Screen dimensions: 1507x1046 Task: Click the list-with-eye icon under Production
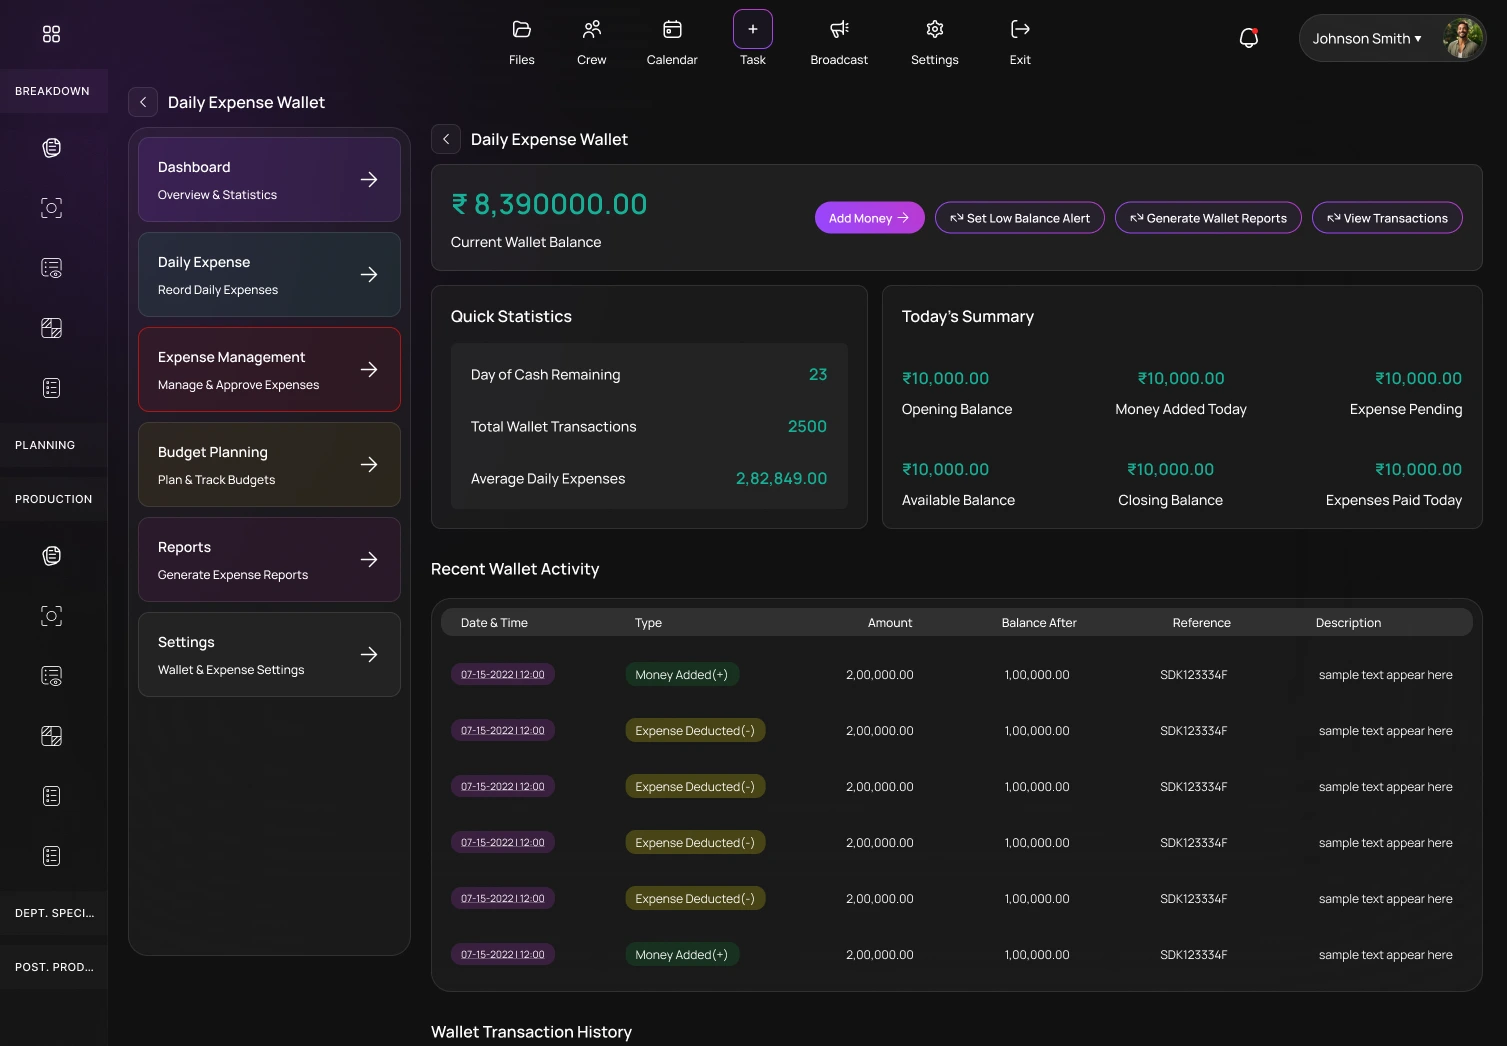pos(51,675)
